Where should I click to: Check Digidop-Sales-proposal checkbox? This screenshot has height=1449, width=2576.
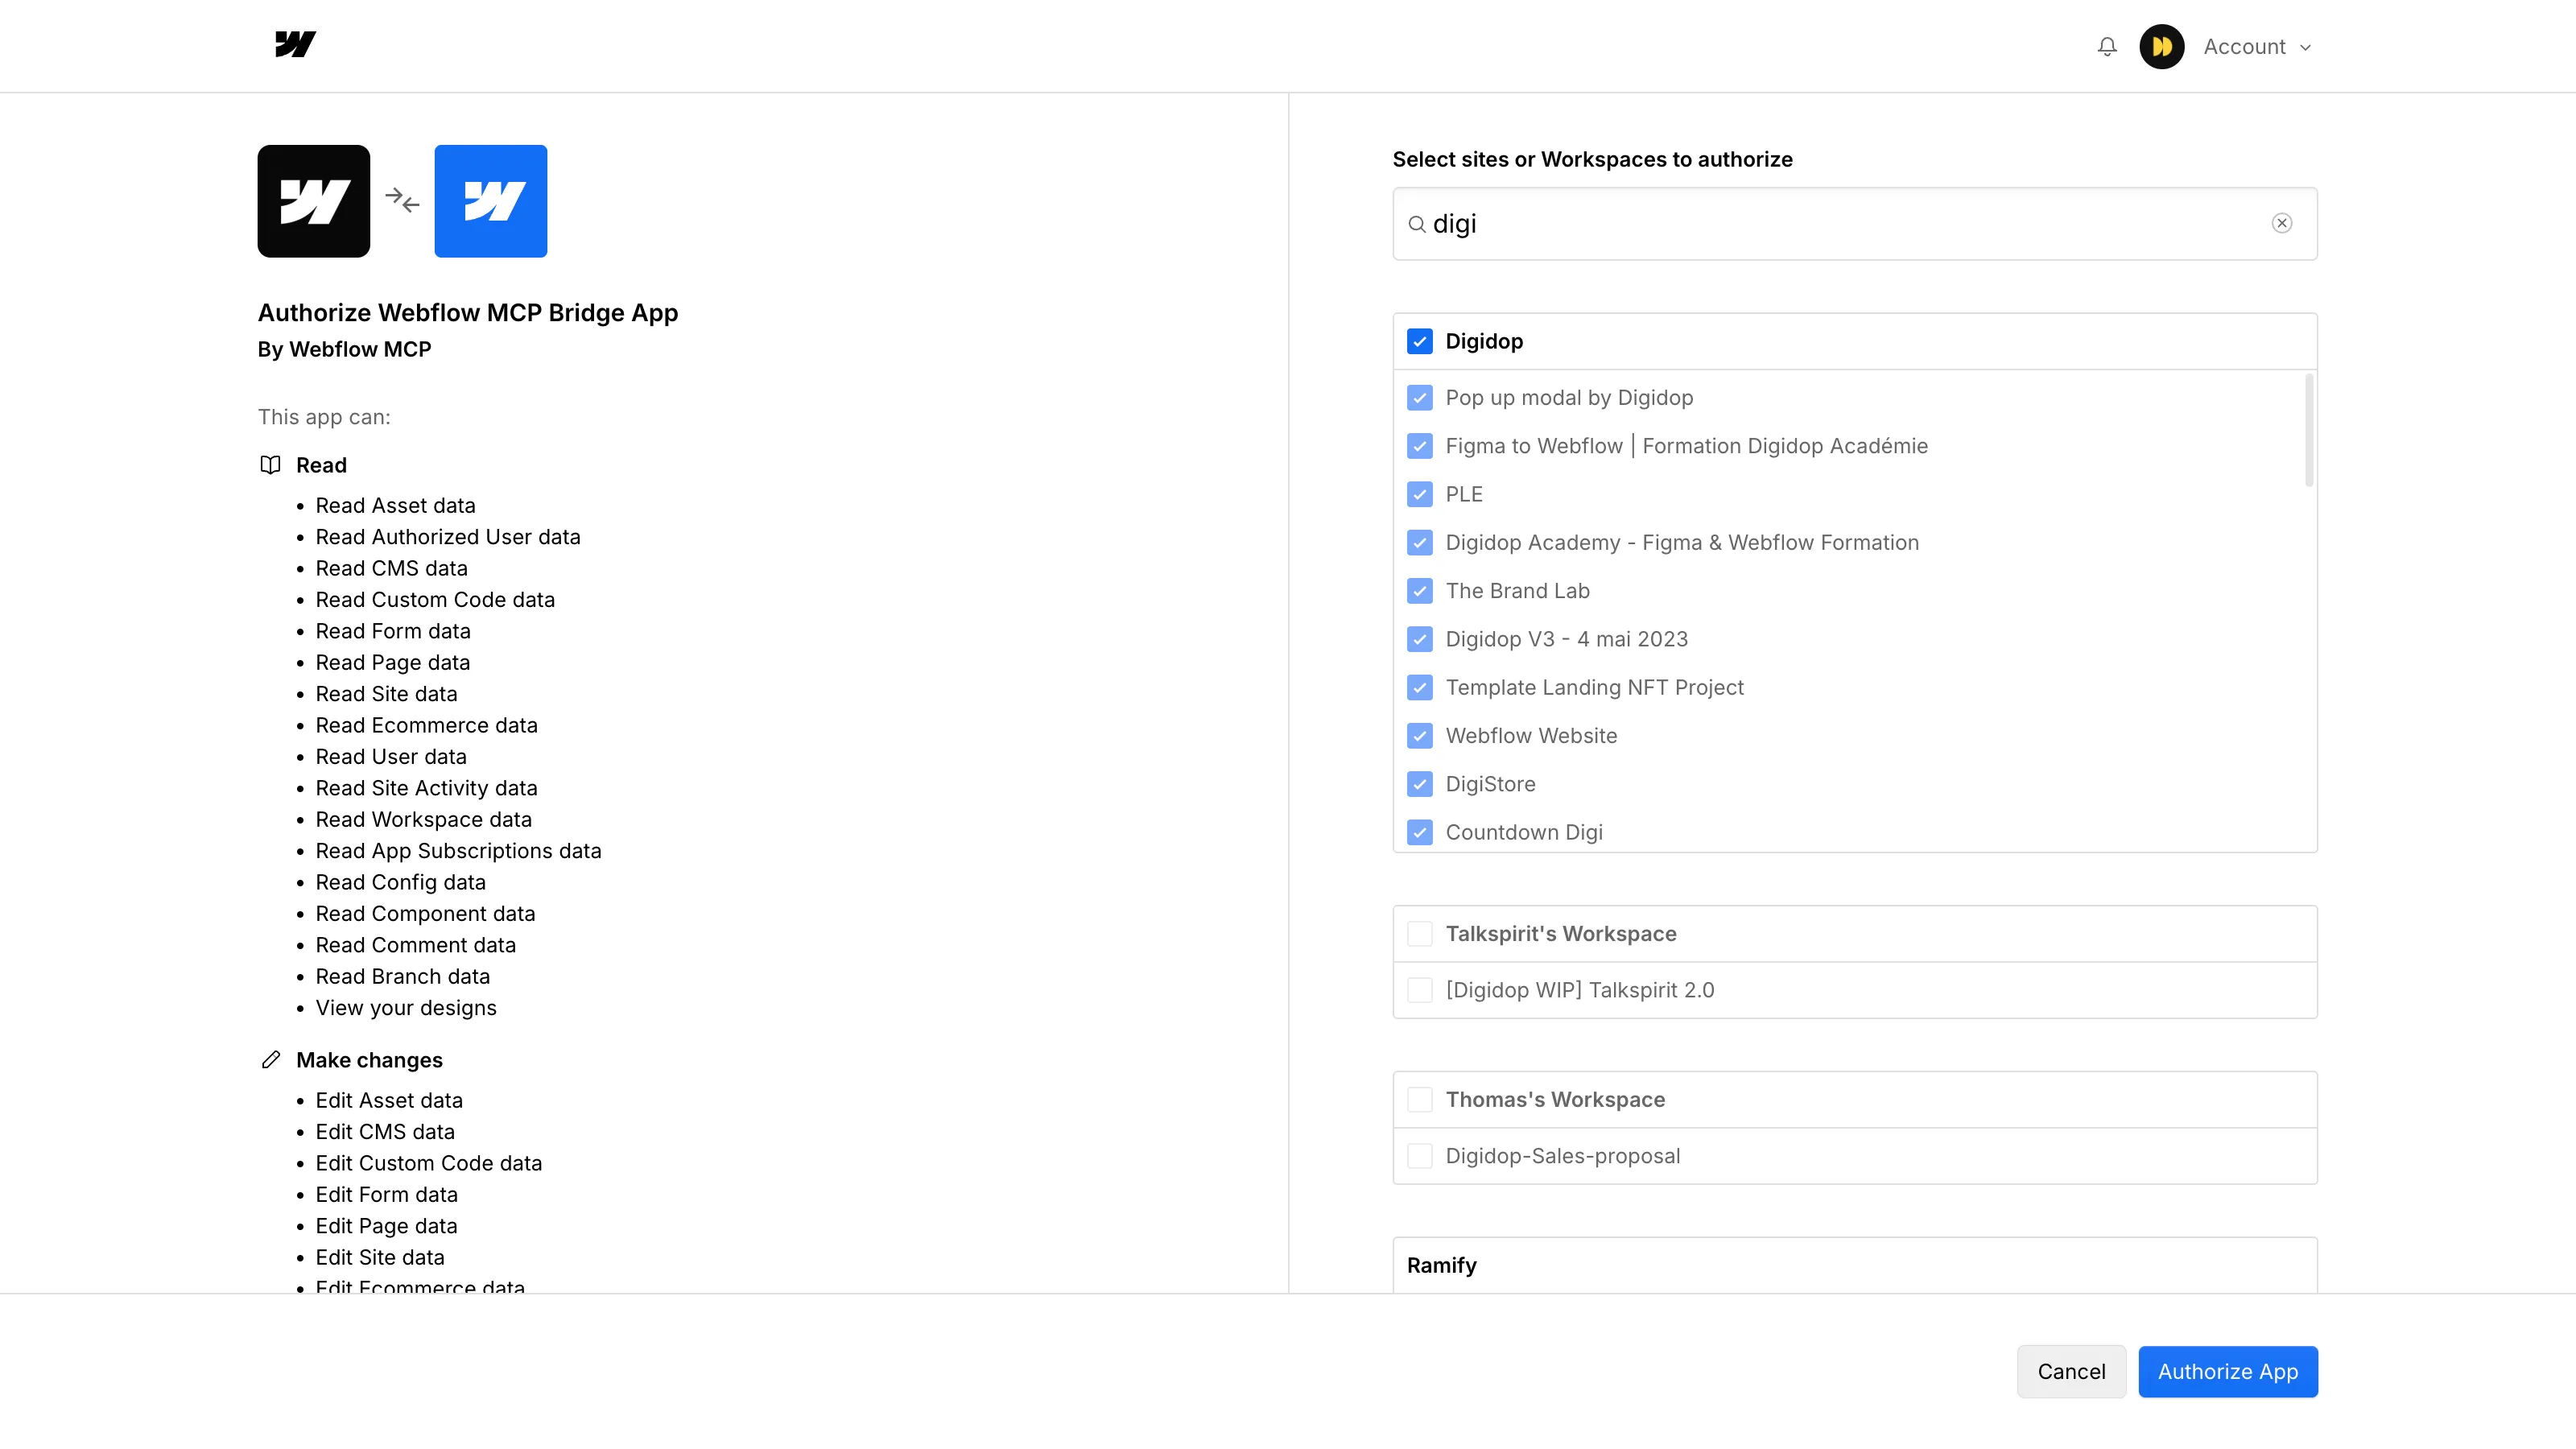pyautogui.click(x=1420, y=1156)
